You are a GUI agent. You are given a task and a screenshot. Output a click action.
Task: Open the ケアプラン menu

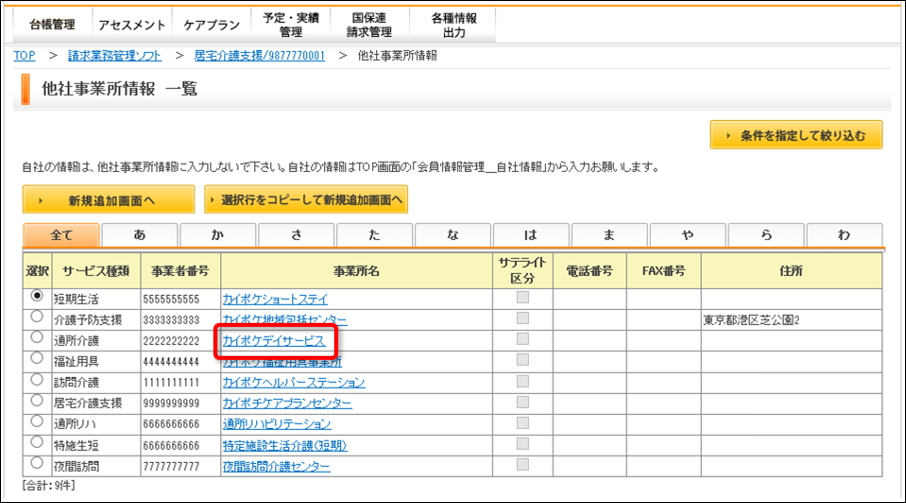coord(211,25)
